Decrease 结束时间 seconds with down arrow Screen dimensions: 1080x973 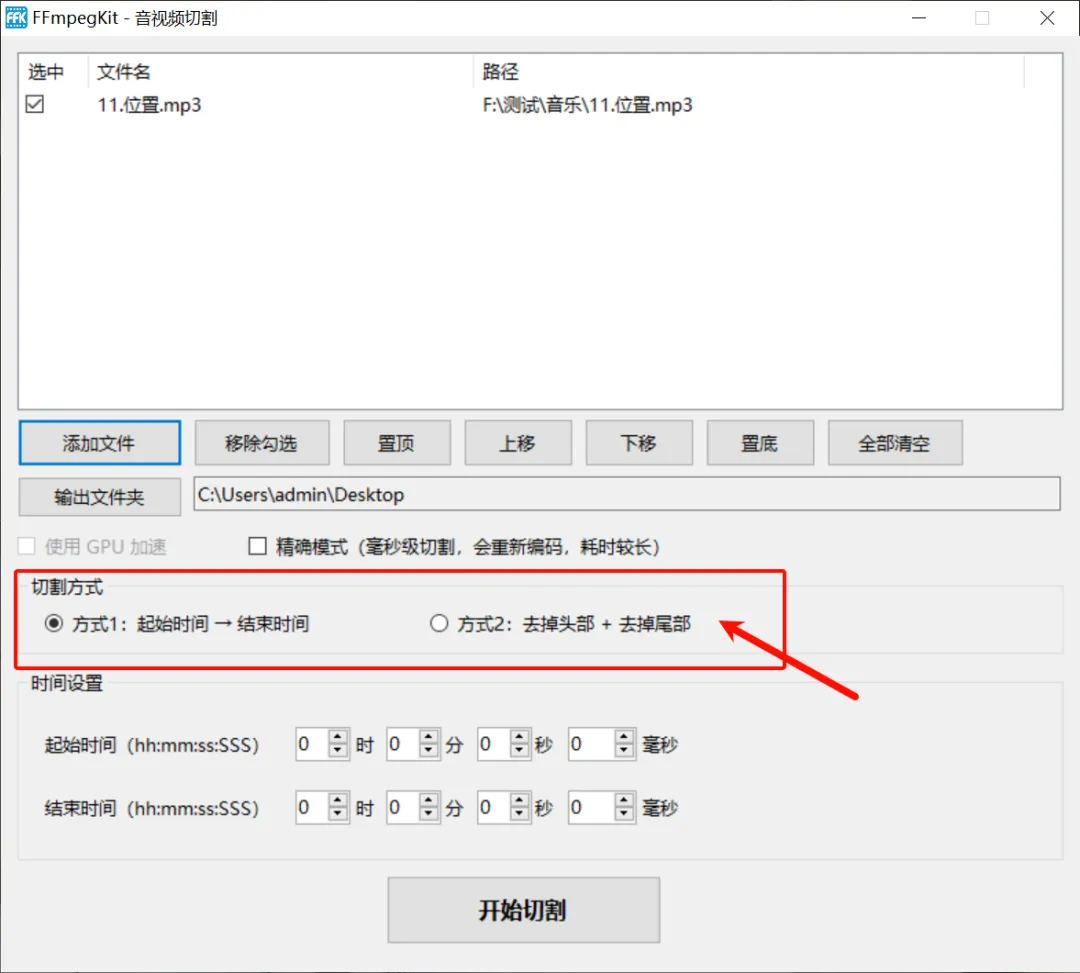click(519, 815)
